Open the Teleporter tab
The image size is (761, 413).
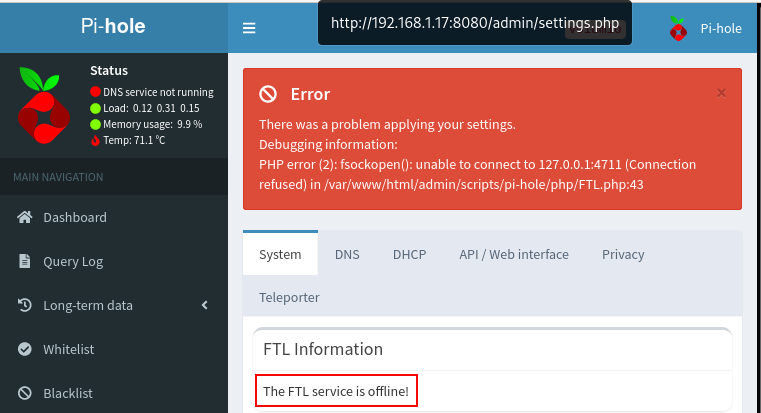pyautogui.click(x=289, y=297)
